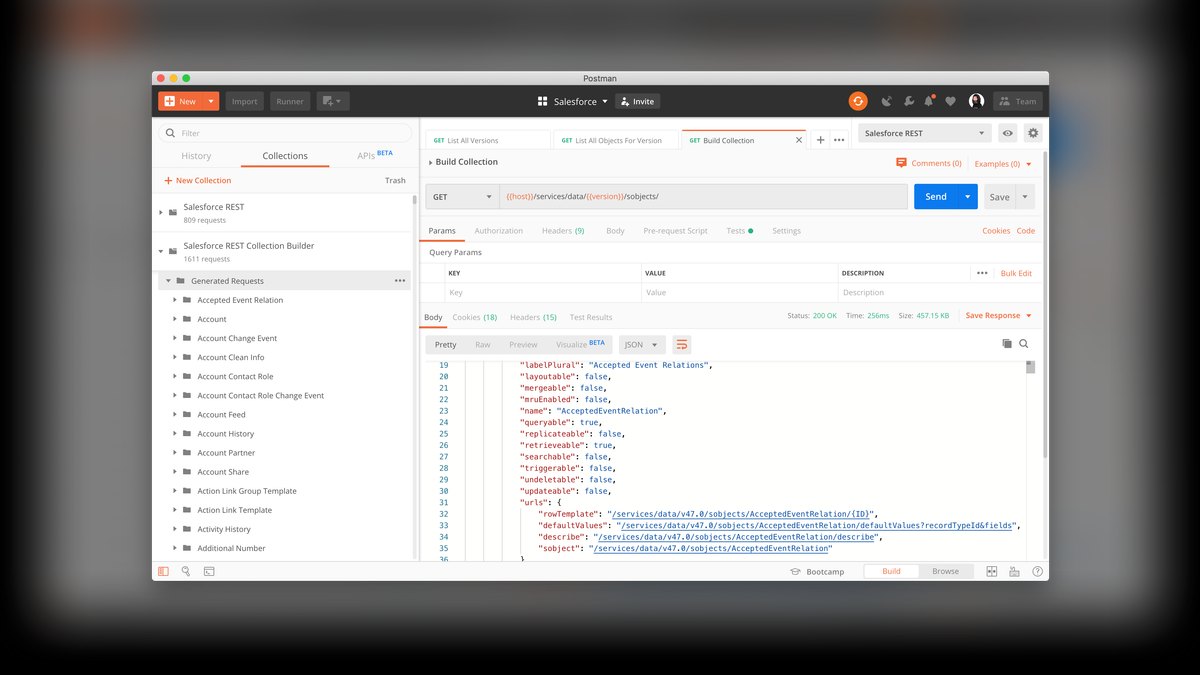Open keyboard shortcuts icon in status bar
This screenshot has height=675, width=1200.
[1014, 571]
